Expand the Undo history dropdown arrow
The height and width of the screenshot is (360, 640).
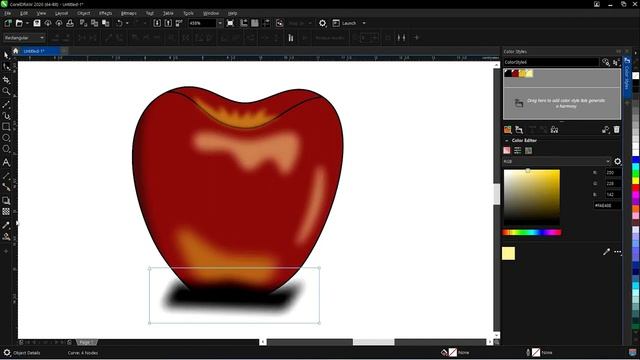127,23
